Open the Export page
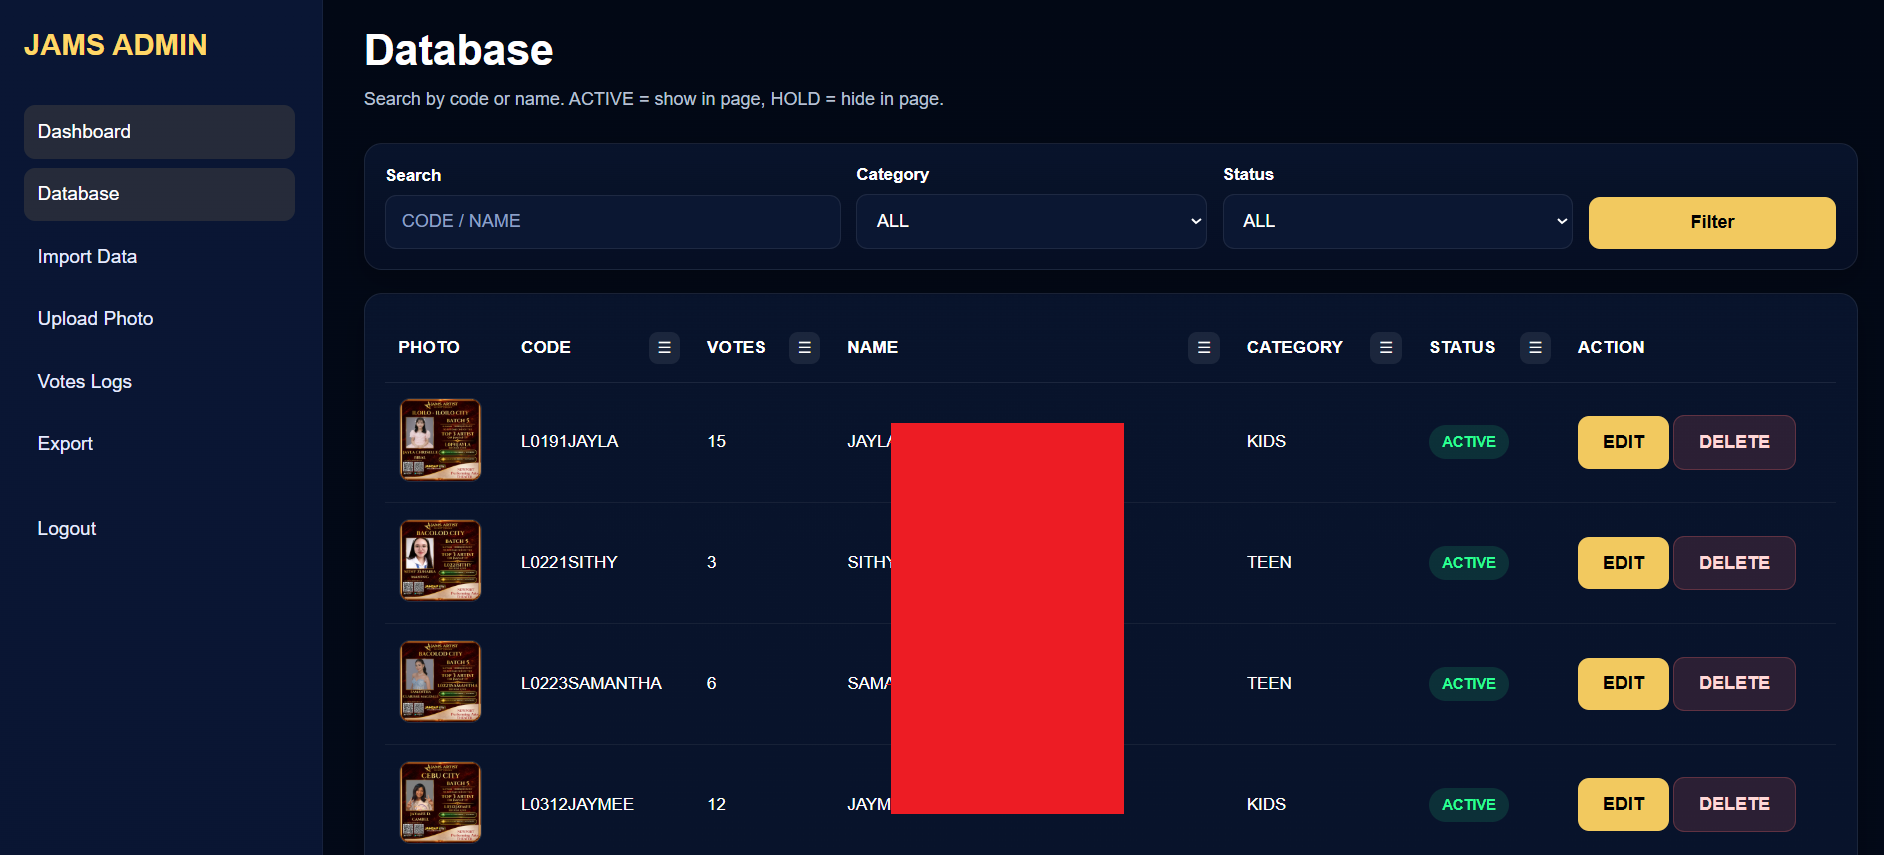 65,444
